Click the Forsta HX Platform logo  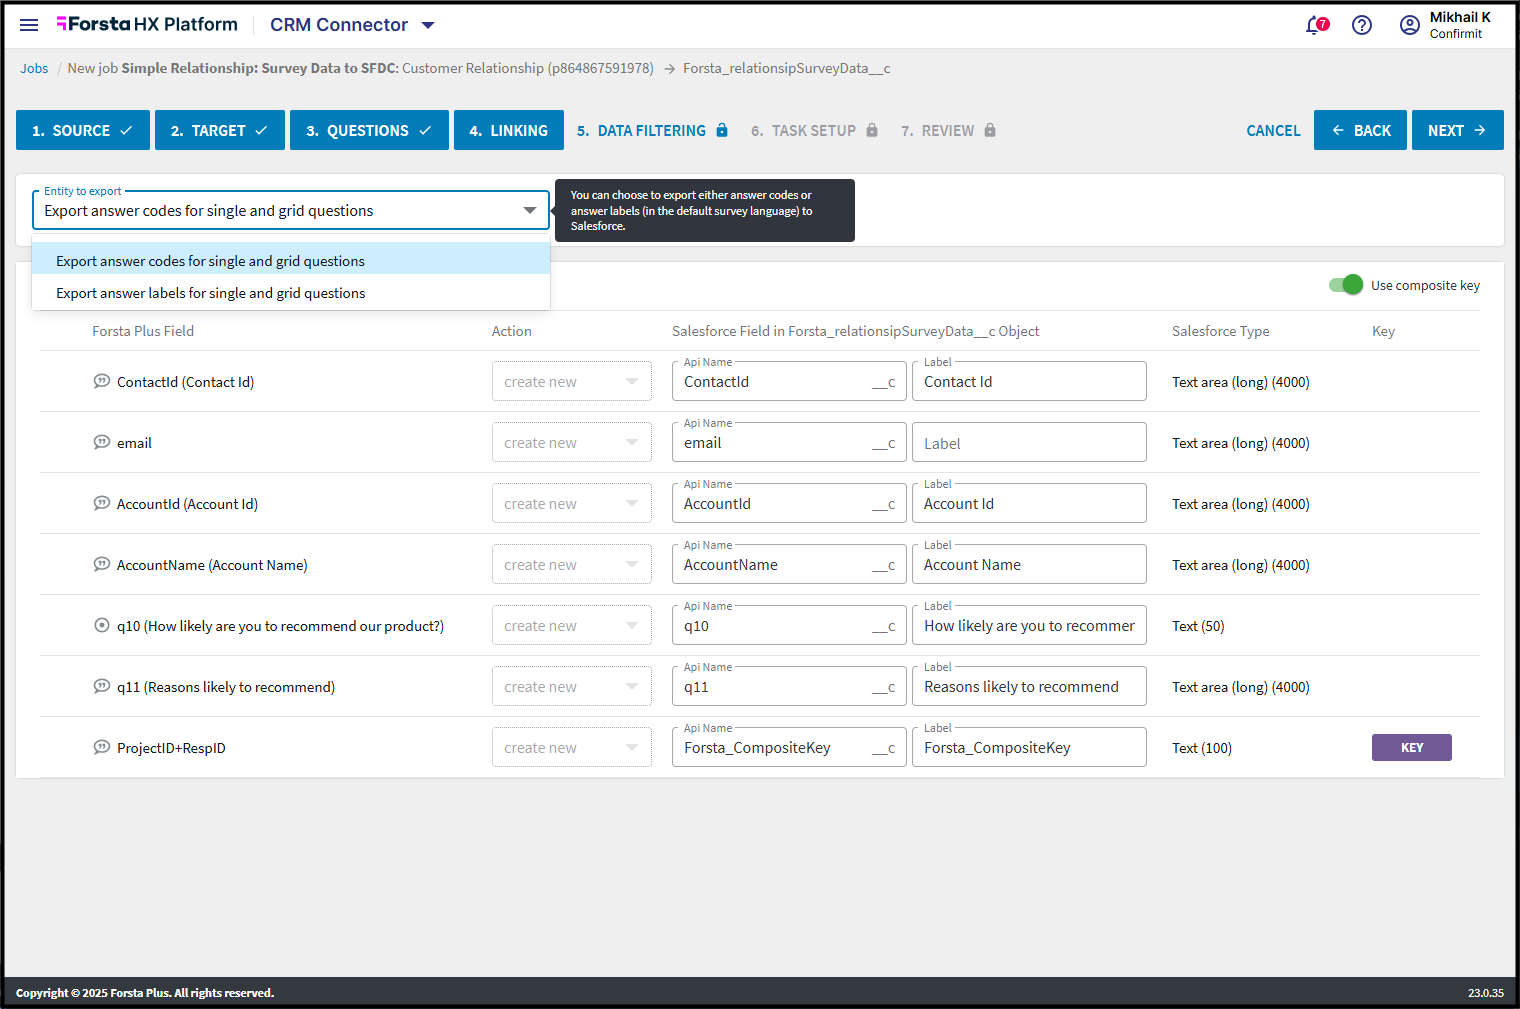point(147,24)
